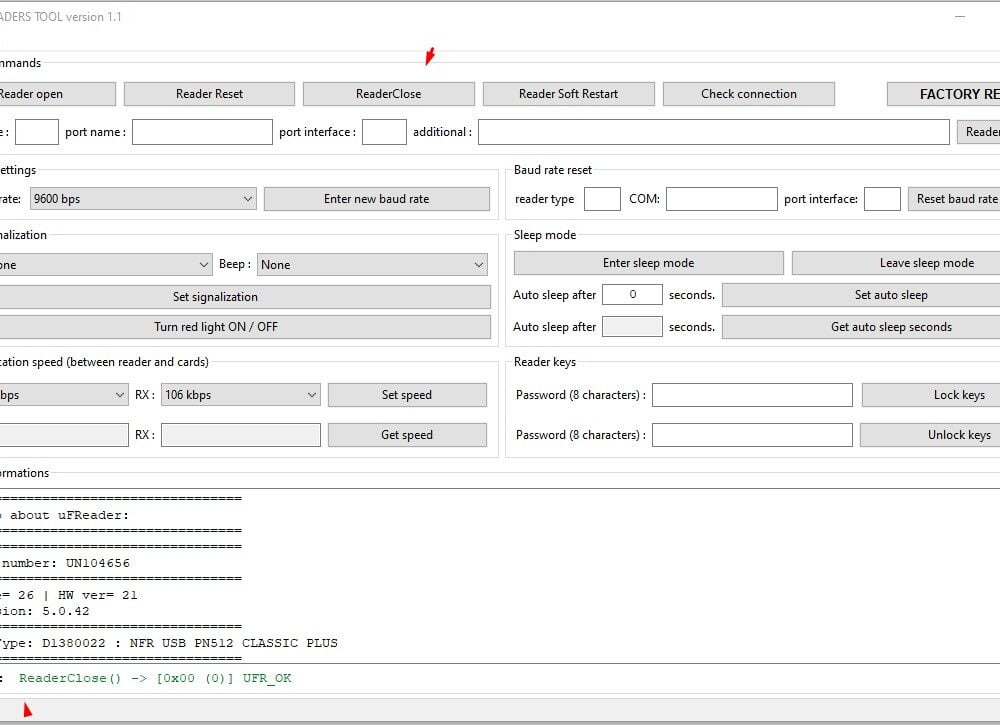This screenshot has height=725, width=1000.
Task: Click the serial number UN104656 text
Action: (x=98, y=563)
